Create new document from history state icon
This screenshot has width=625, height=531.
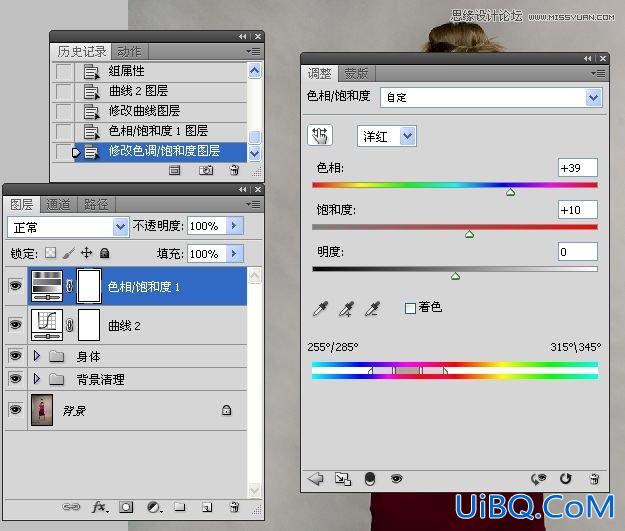(175, 171)
